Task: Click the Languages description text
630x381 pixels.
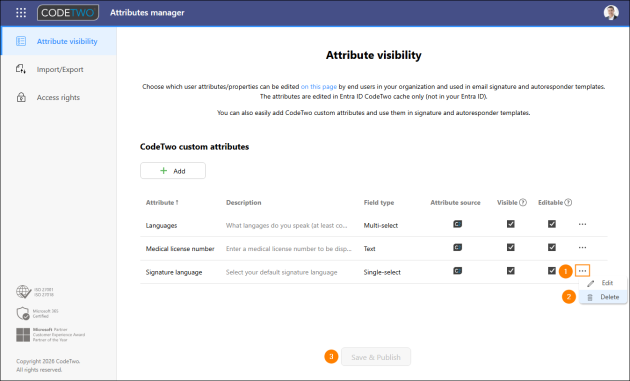Action: [x=286, y=225]
